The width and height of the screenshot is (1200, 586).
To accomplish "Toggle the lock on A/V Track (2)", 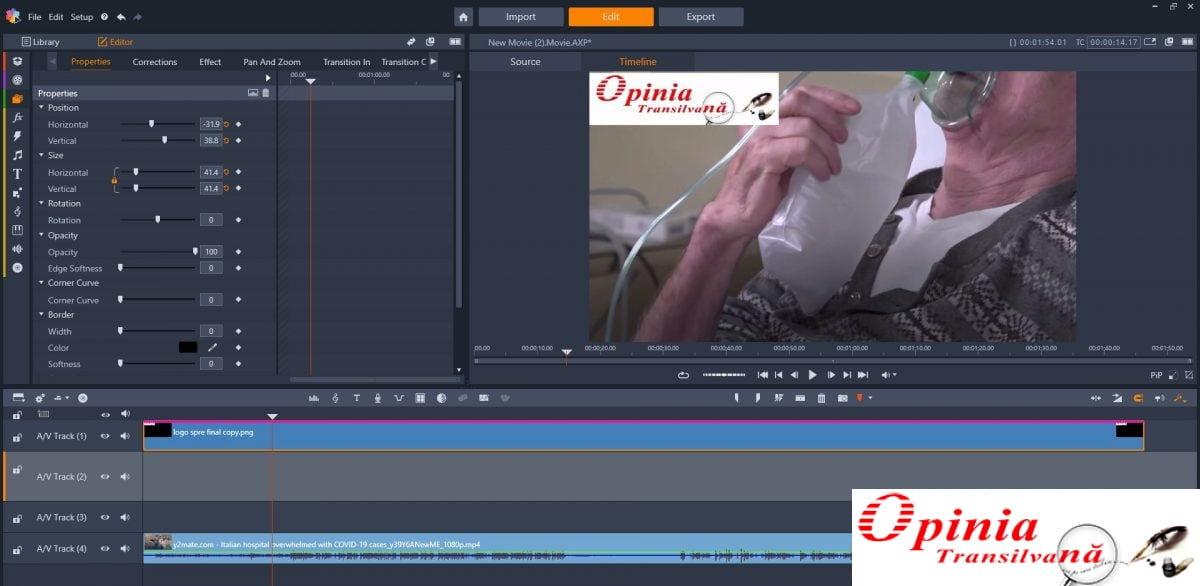I will click(17, 469).
